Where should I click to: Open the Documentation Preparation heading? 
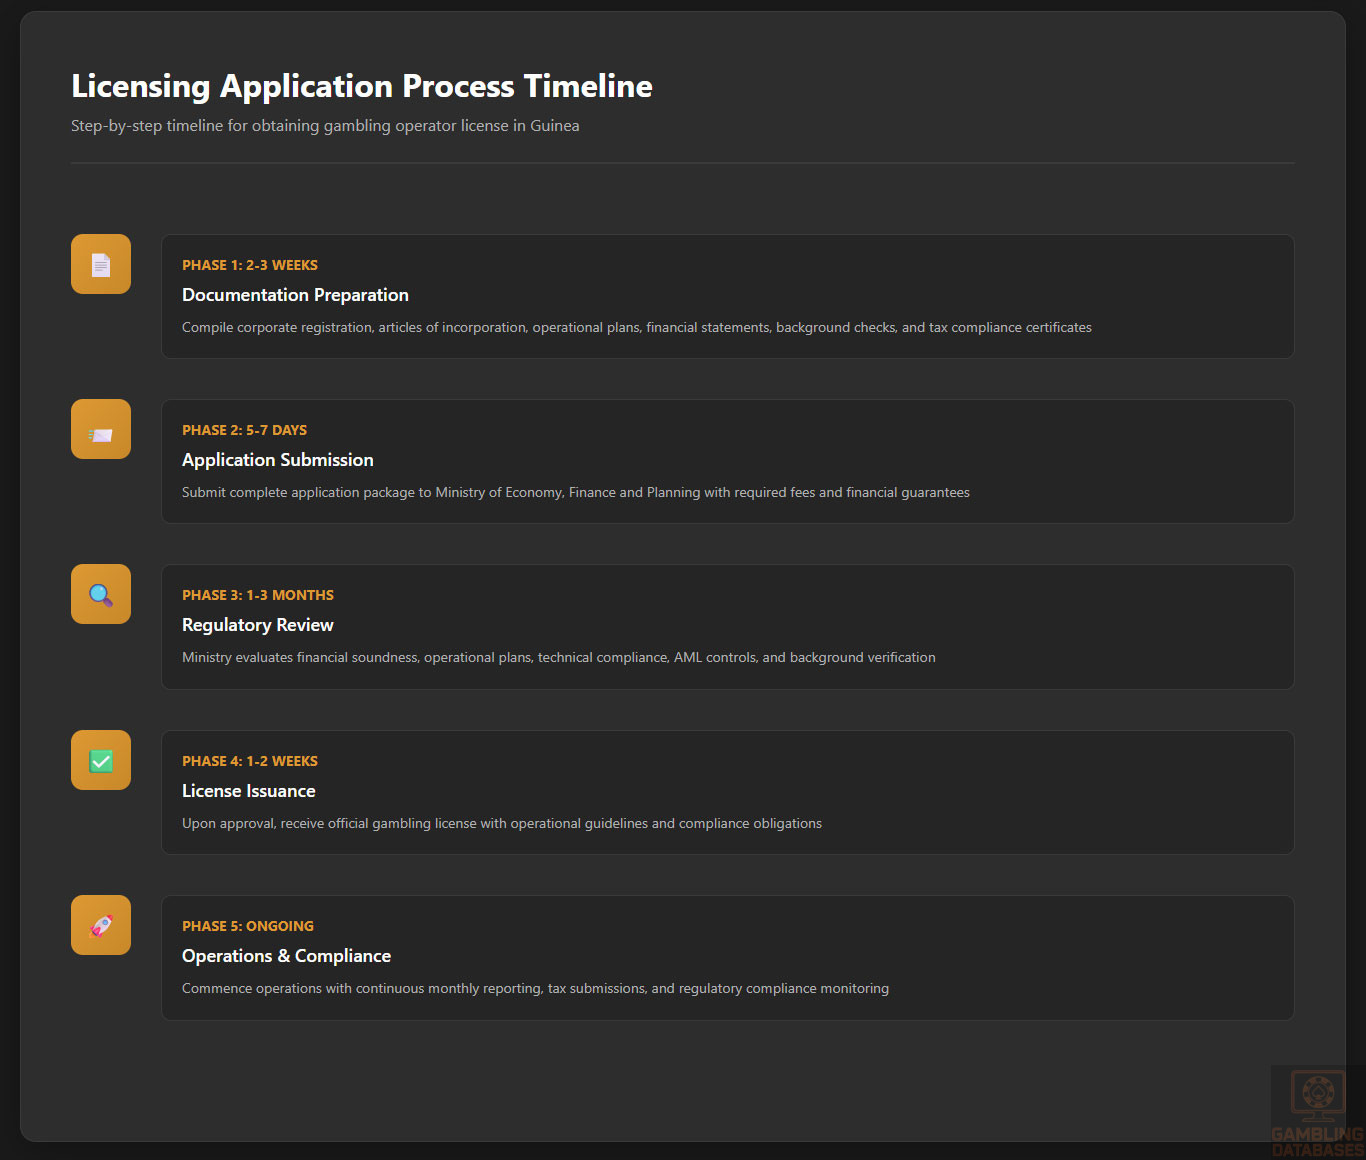pos(295,295)
